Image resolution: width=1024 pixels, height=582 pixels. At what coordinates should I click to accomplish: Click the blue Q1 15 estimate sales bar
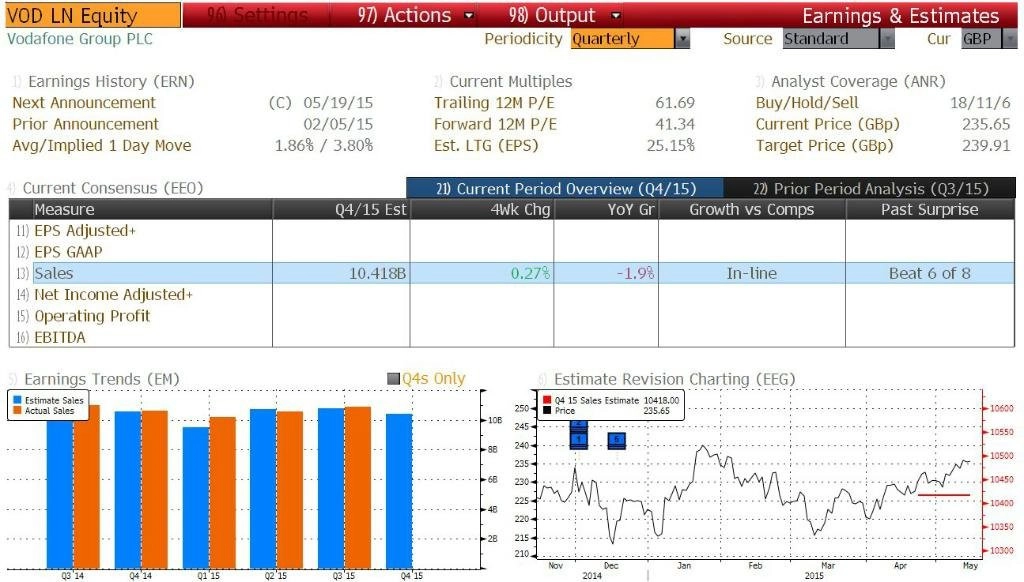[x=196, y=498]
